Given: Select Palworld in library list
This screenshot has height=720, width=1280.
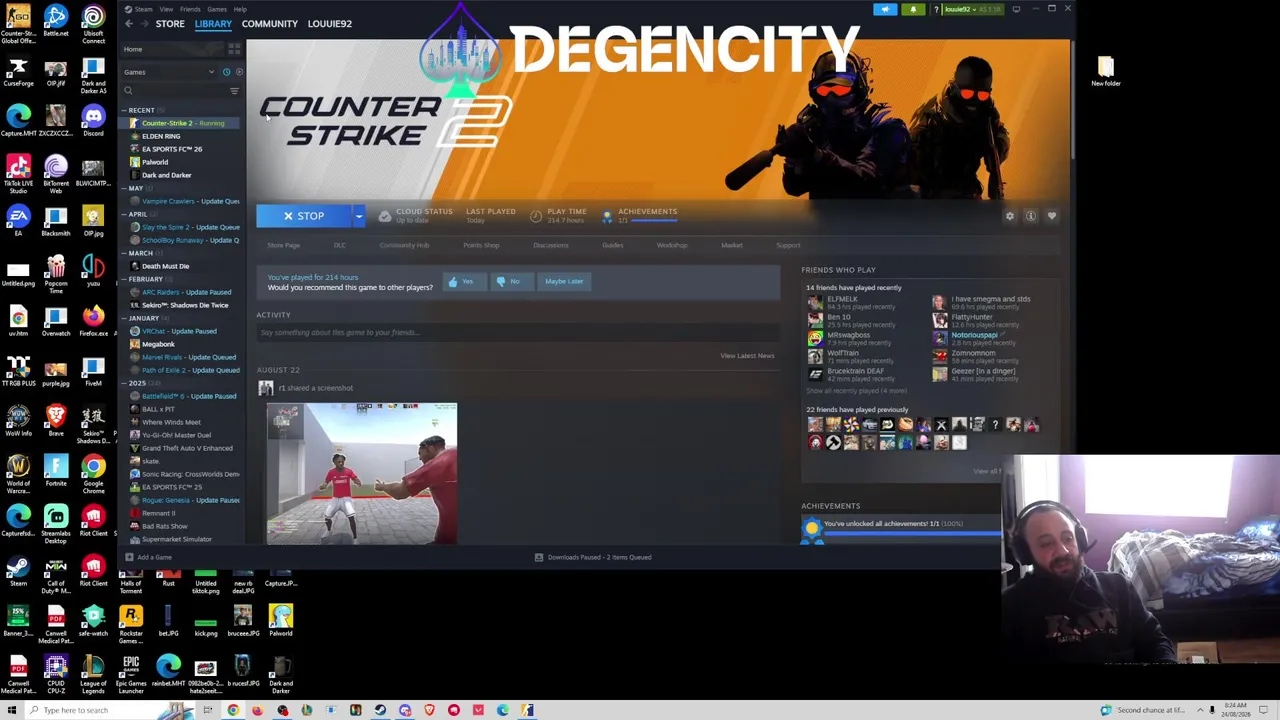Looking at the screenshot, I should coord(155,162).
